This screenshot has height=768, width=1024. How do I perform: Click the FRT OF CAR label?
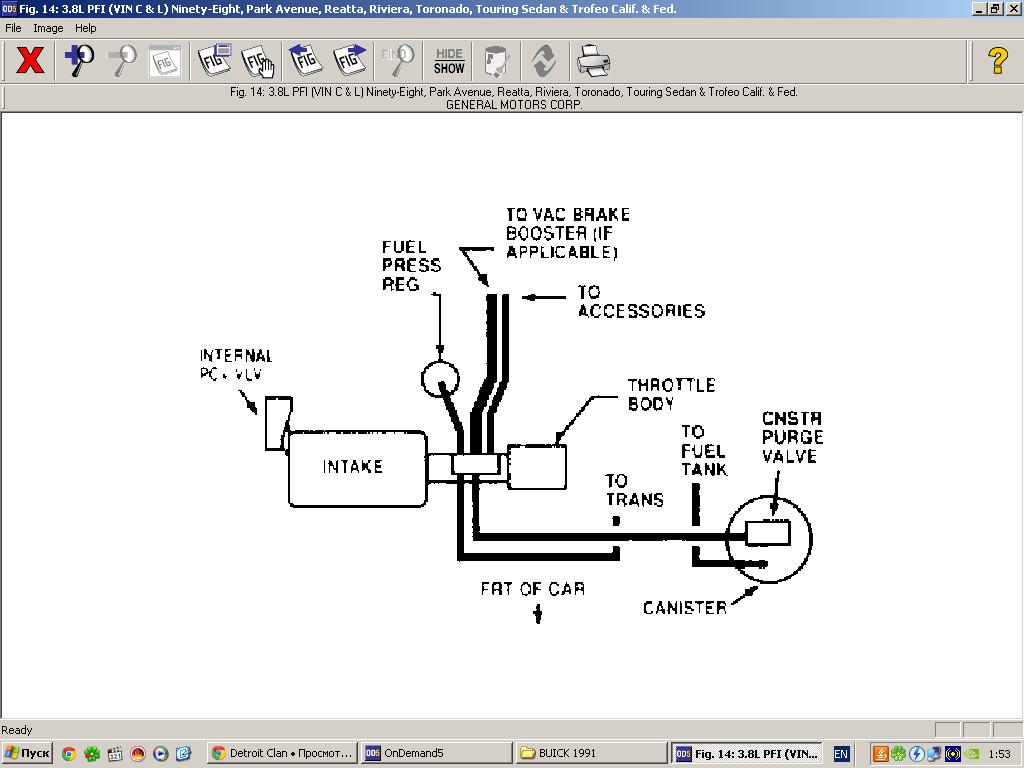[533, 589]
